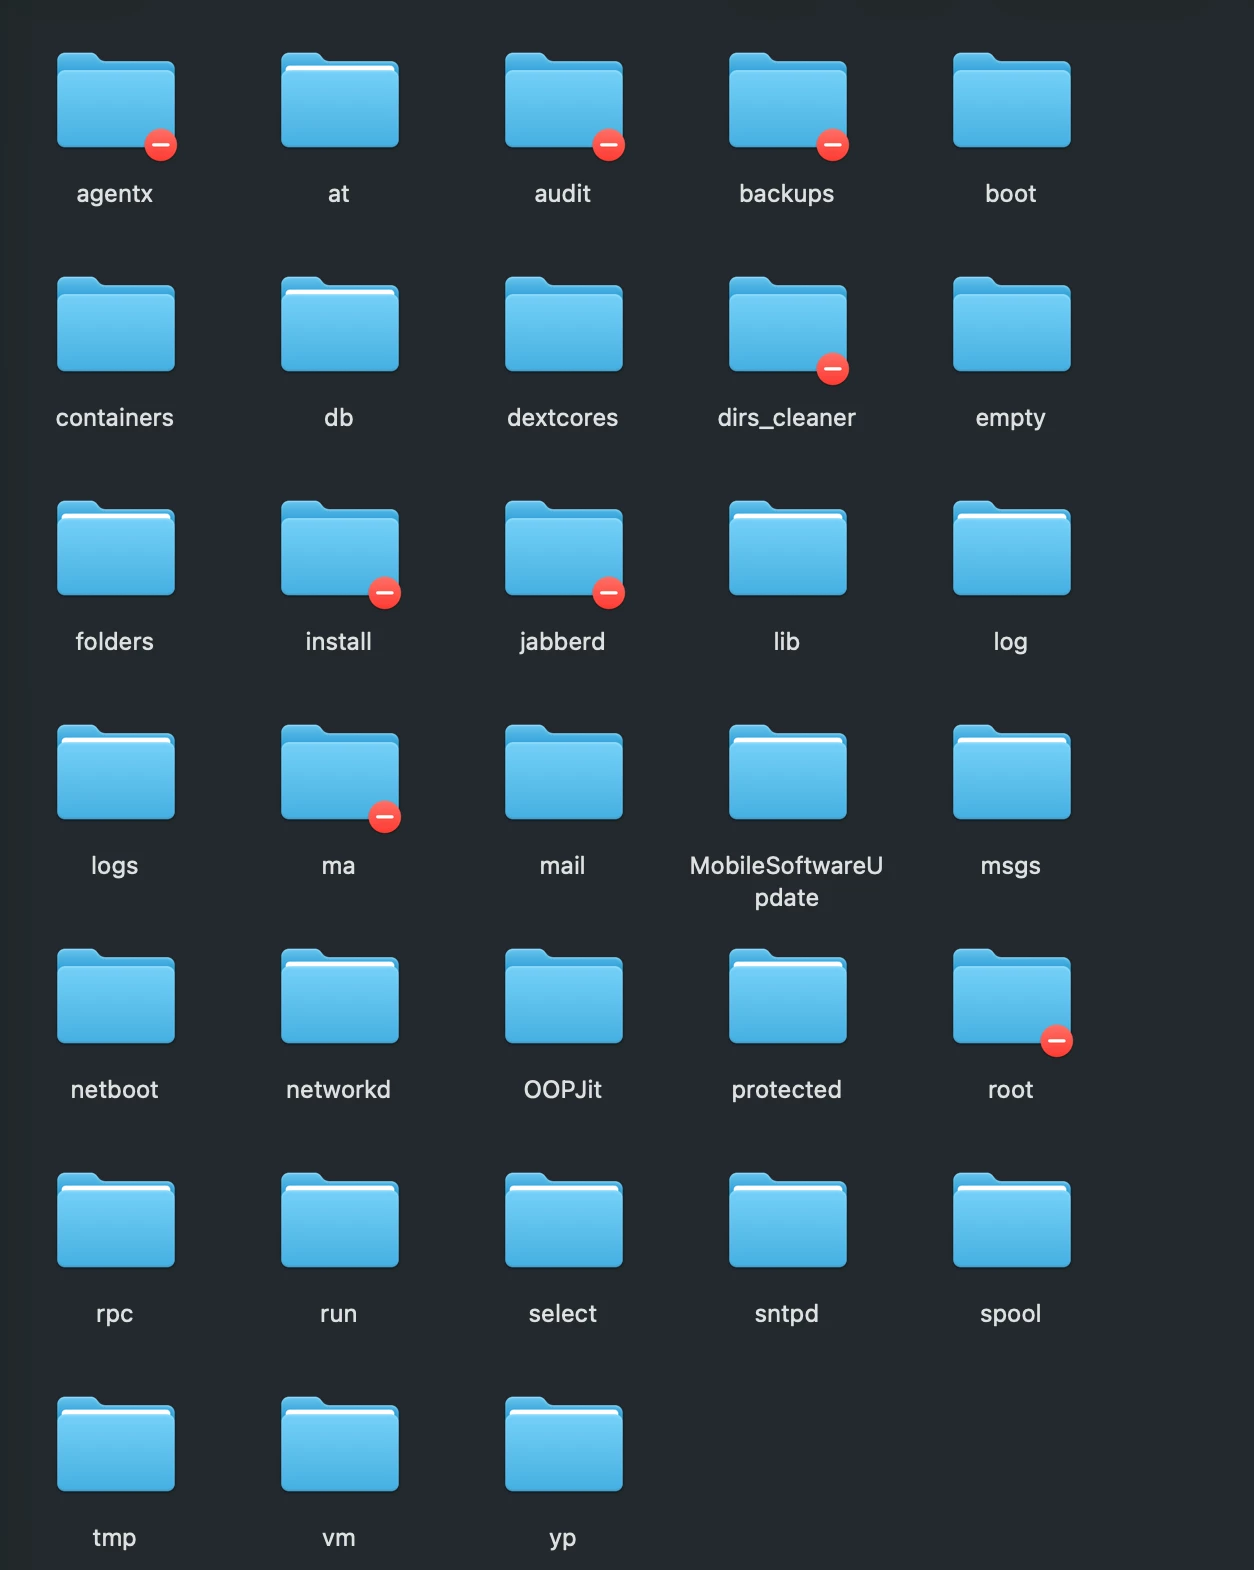Select the jabberd folder icon

pyautogui.click(x=564, y=548)
